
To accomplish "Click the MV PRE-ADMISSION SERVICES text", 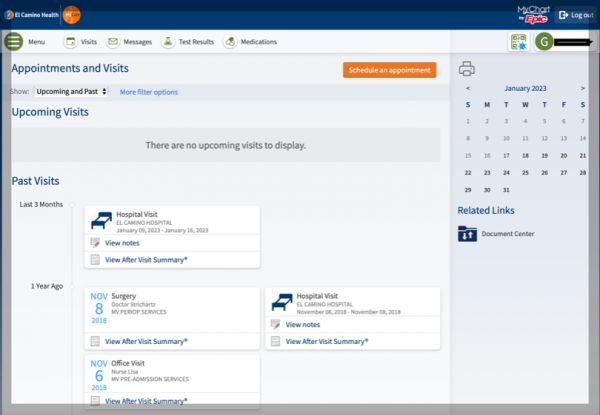I will (150, 379).
